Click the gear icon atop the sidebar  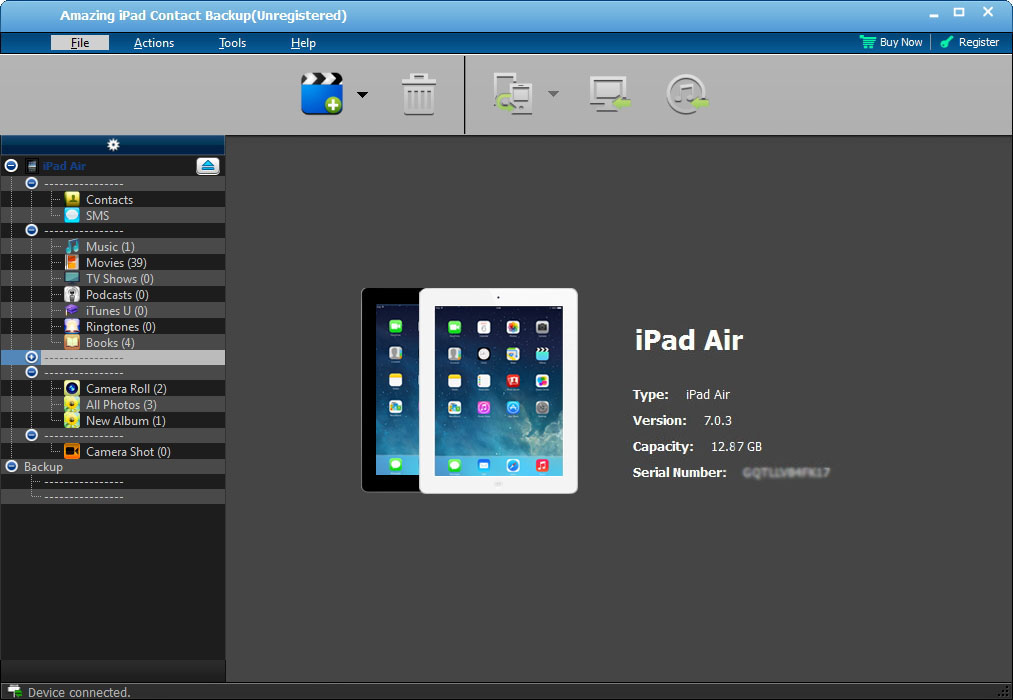point(113,145)
